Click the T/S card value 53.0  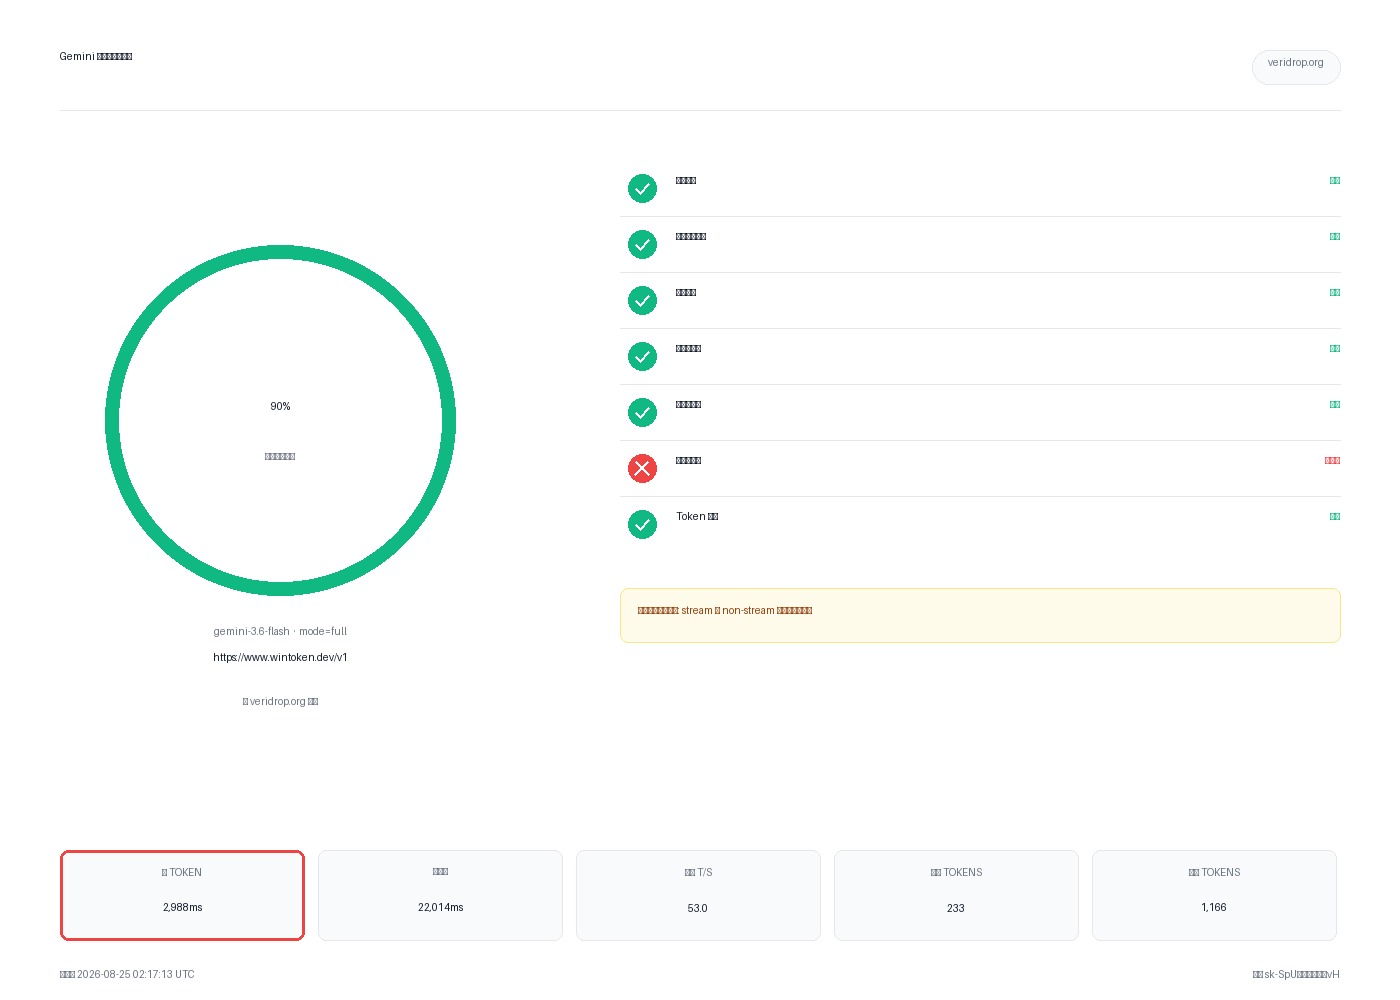click(x=698, y=908)
